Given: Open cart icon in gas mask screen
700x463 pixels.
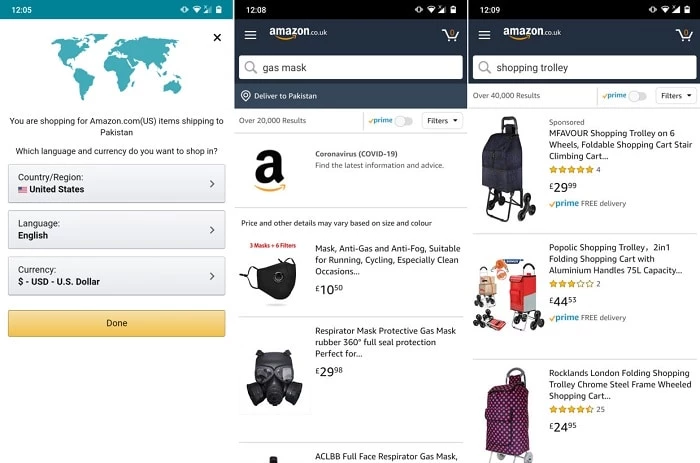Looking at the screenshot, I should 450,35.
